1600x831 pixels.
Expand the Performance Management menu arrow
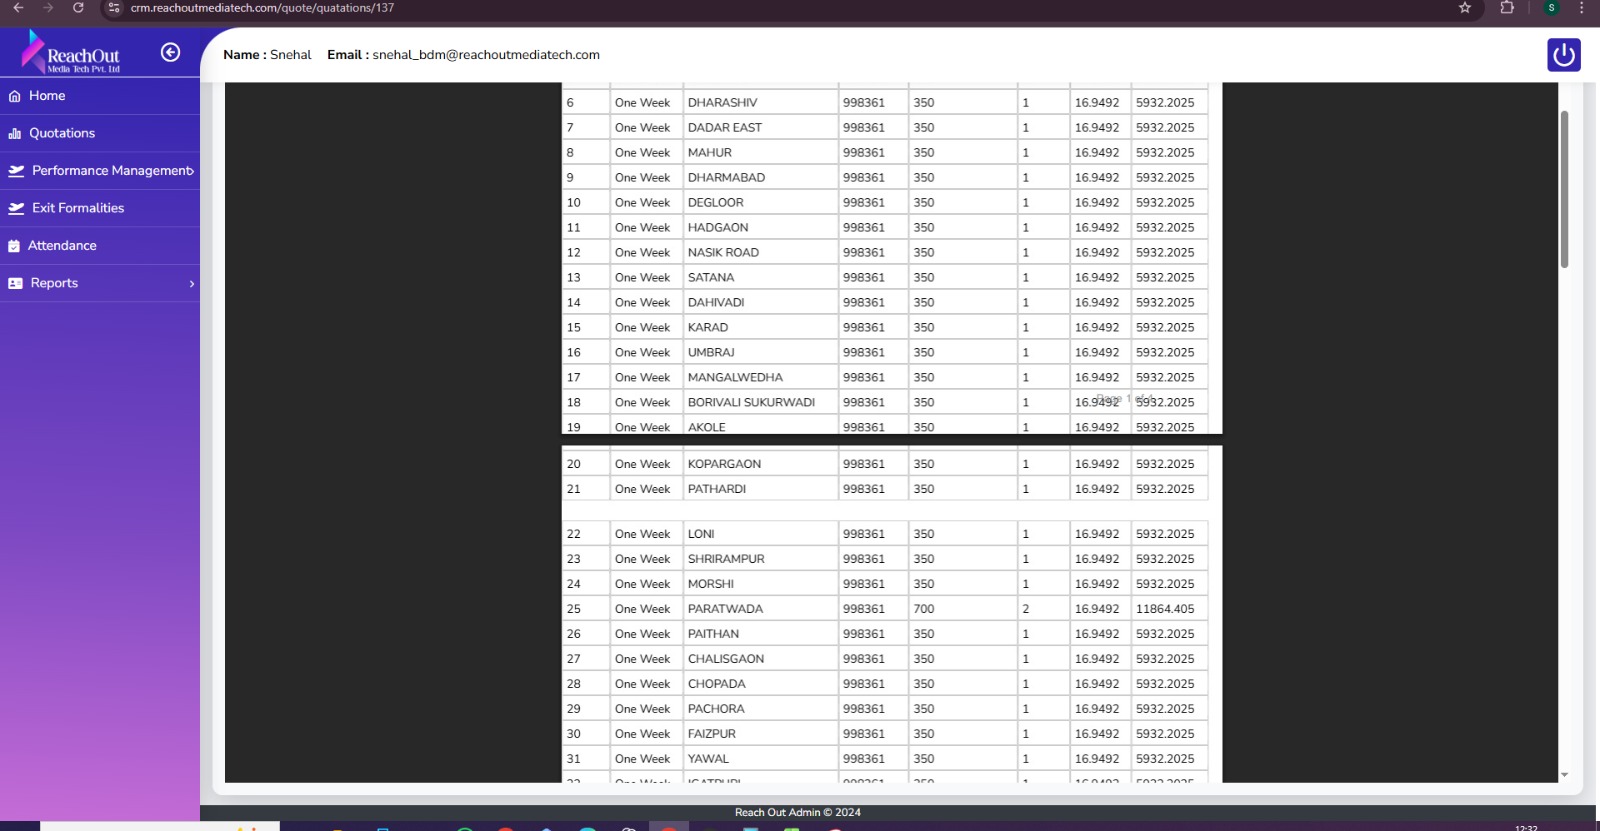[191, 171]
